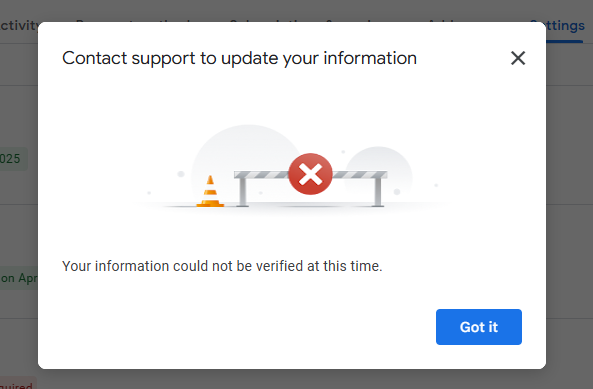Click the dialog title Contact support to update
Image resolution: width=593 pixels, height=389 pixels.
[239, 58]
